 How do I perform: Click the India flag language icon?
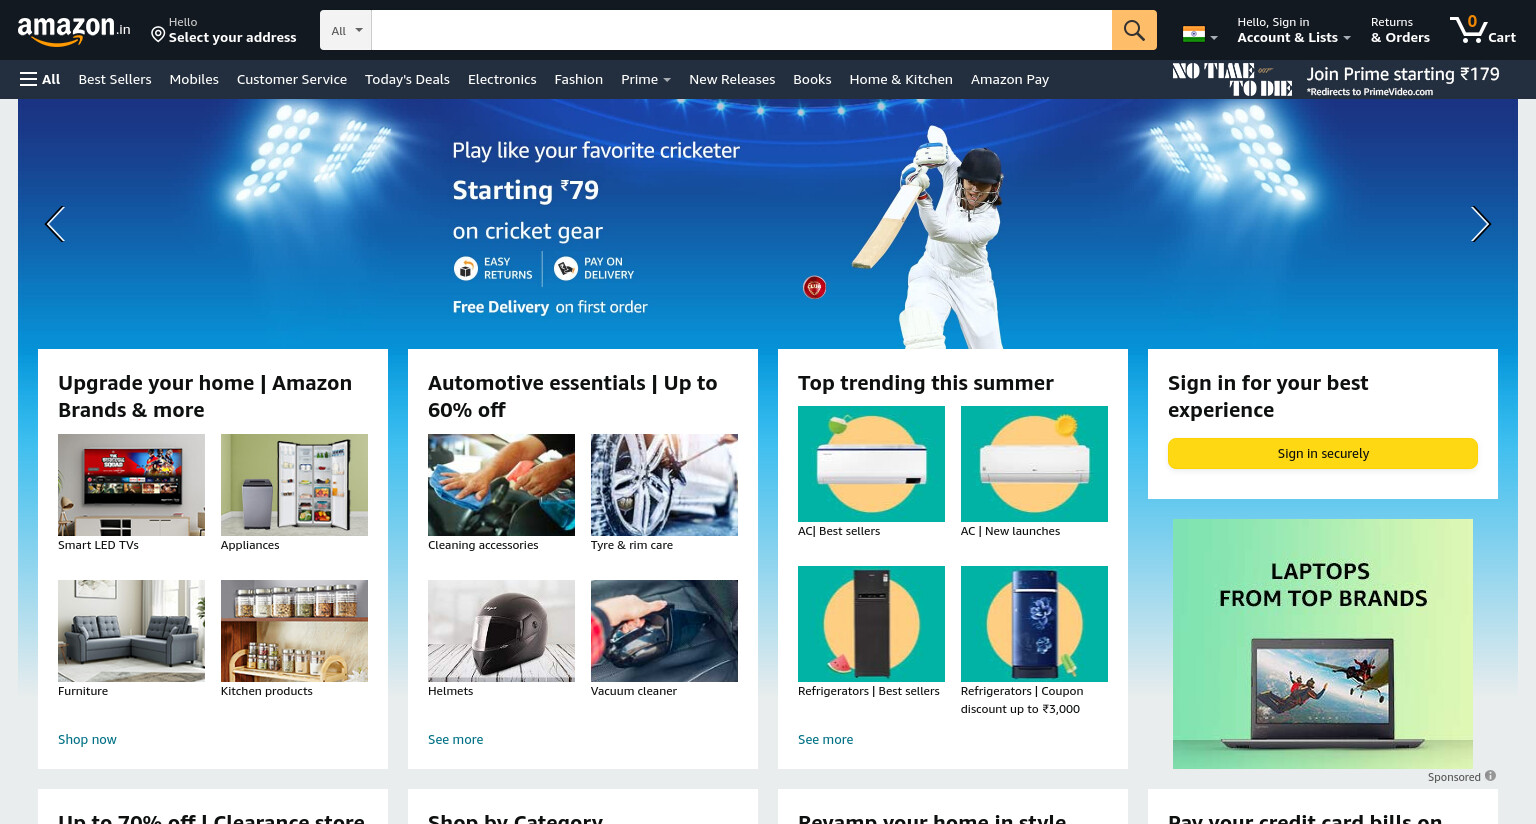click(x=1194, y=34)
